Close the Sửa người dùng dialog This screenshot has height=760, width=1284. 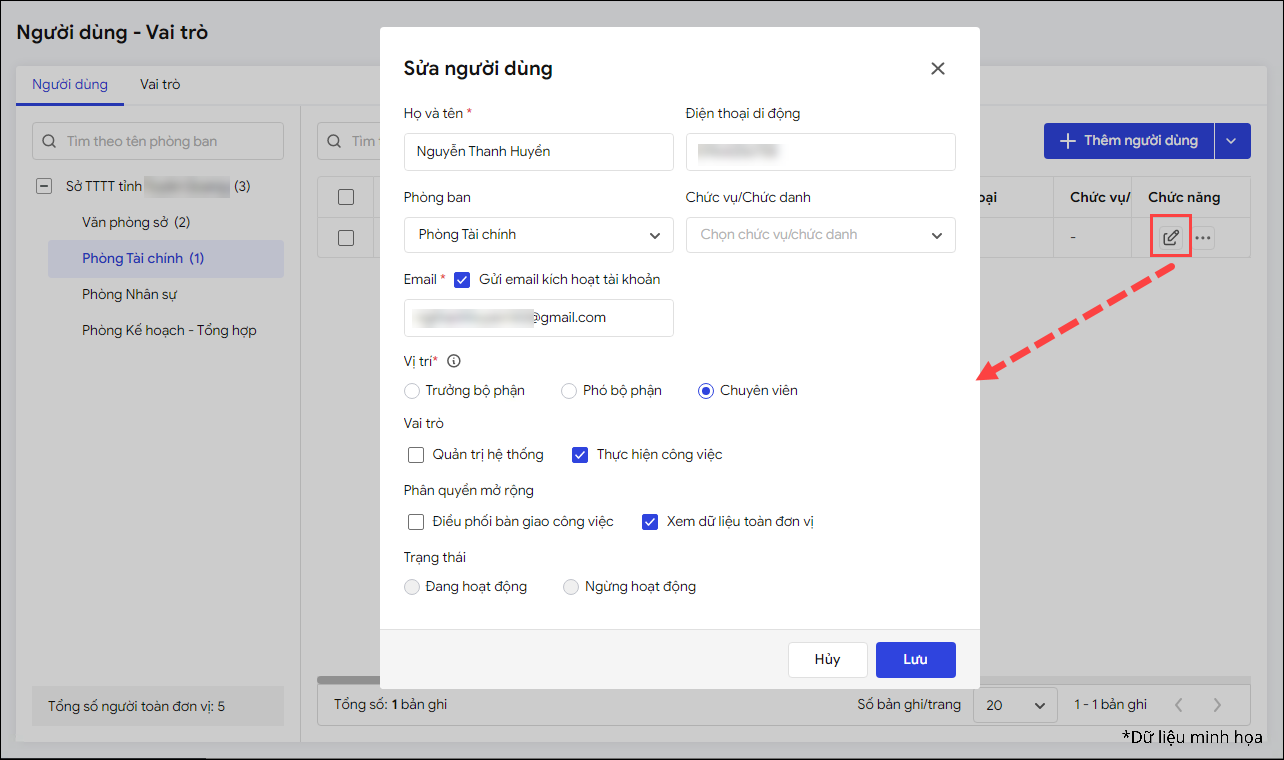[x=937, y=68]
